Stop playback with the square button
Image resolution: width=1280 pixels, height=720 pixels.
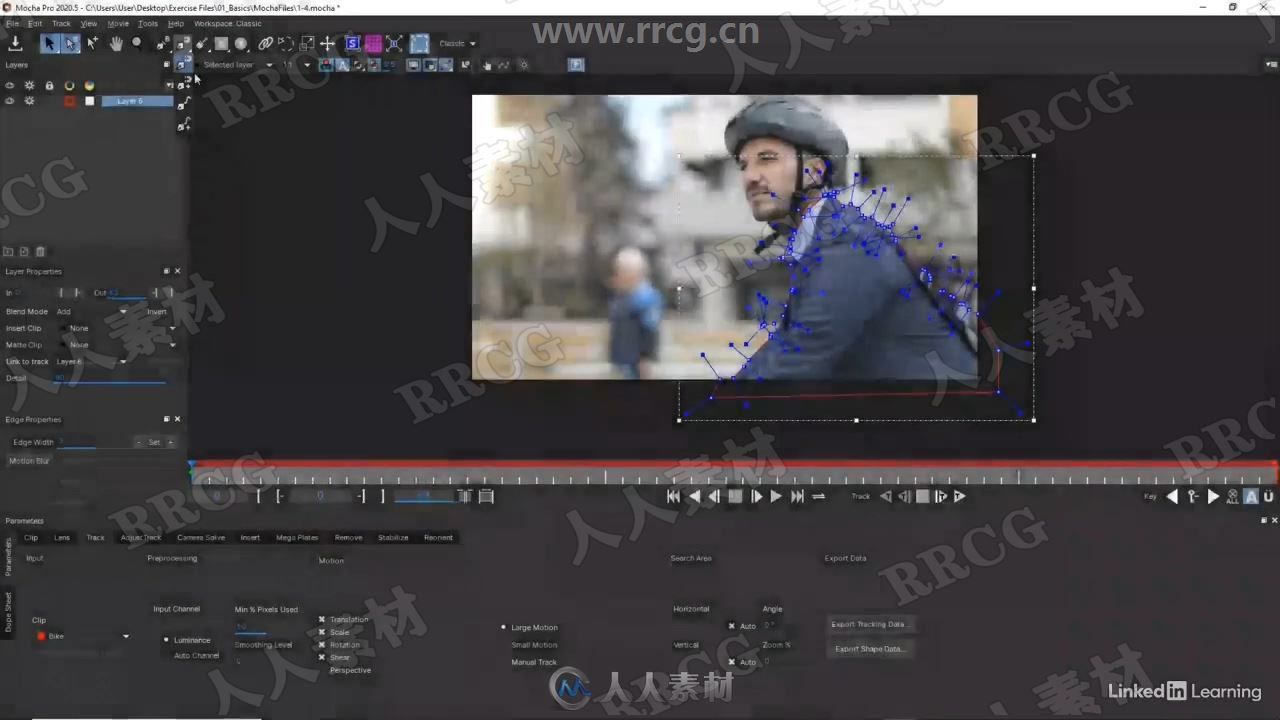click(735, 496)
